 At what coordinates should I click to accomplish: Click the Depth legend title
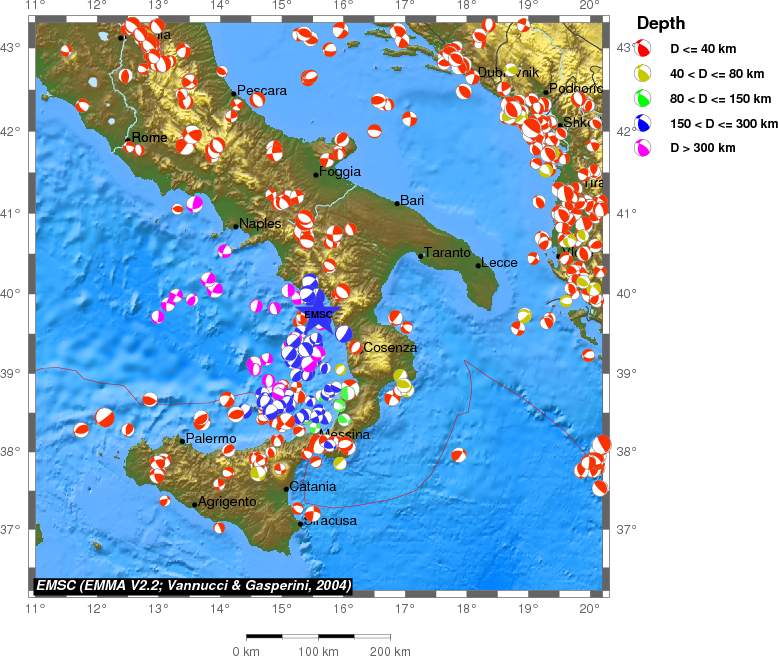click(660, 24)
